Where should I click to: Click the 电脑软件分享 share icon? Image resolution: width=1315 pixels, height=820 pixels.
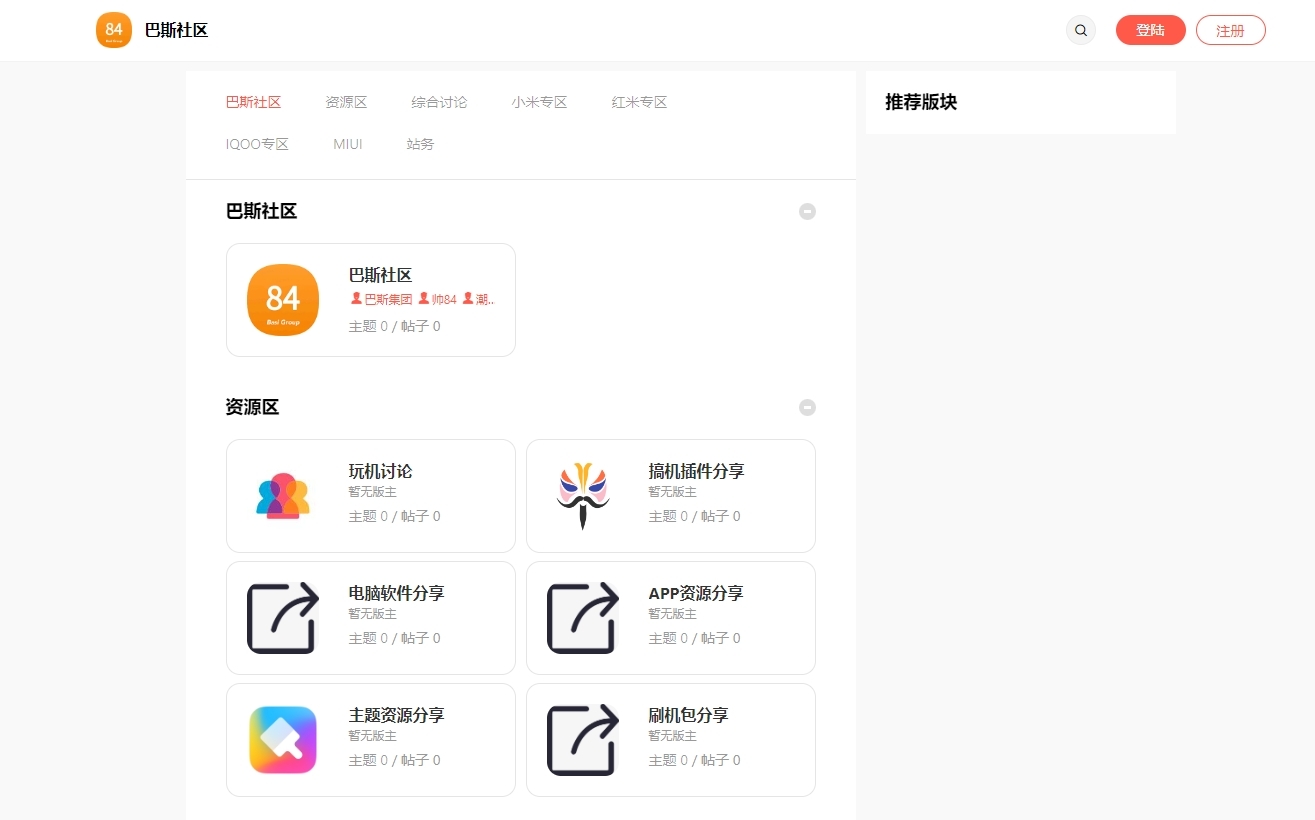coord(283,618)
